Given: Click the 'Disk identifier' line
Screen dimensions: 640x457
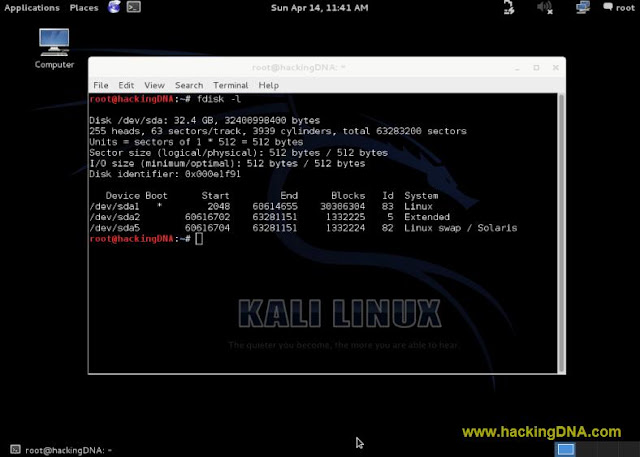Looking at the screenshot, I should [165, 174].
